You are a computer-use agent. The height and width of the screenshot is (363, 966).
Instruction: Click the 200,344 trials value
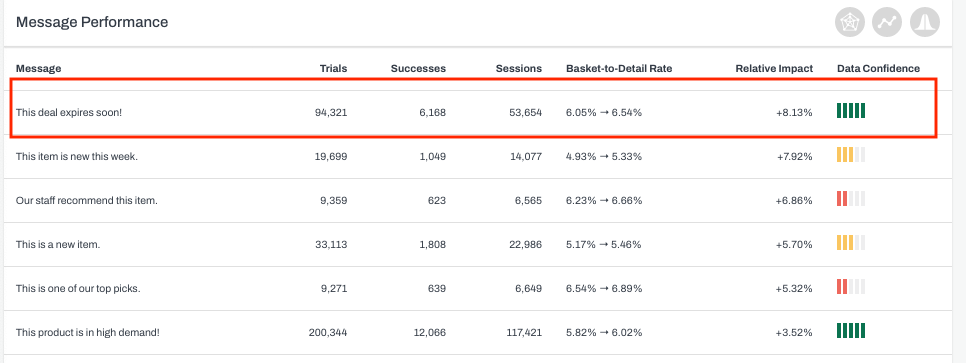(x=328, y=333)
